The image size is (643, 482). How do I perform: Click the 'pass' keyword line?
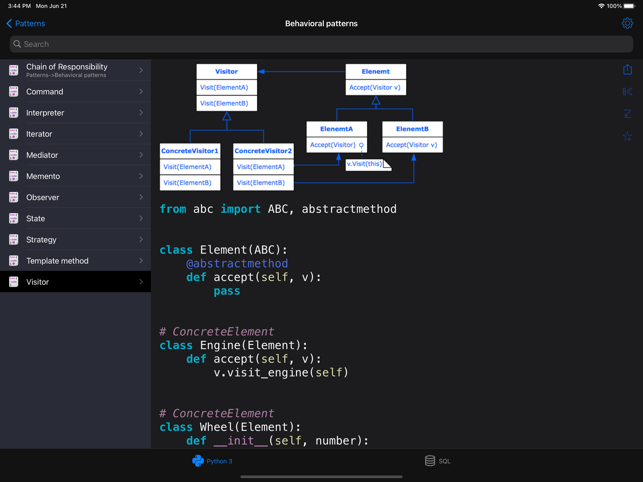[x=227, y=291]
